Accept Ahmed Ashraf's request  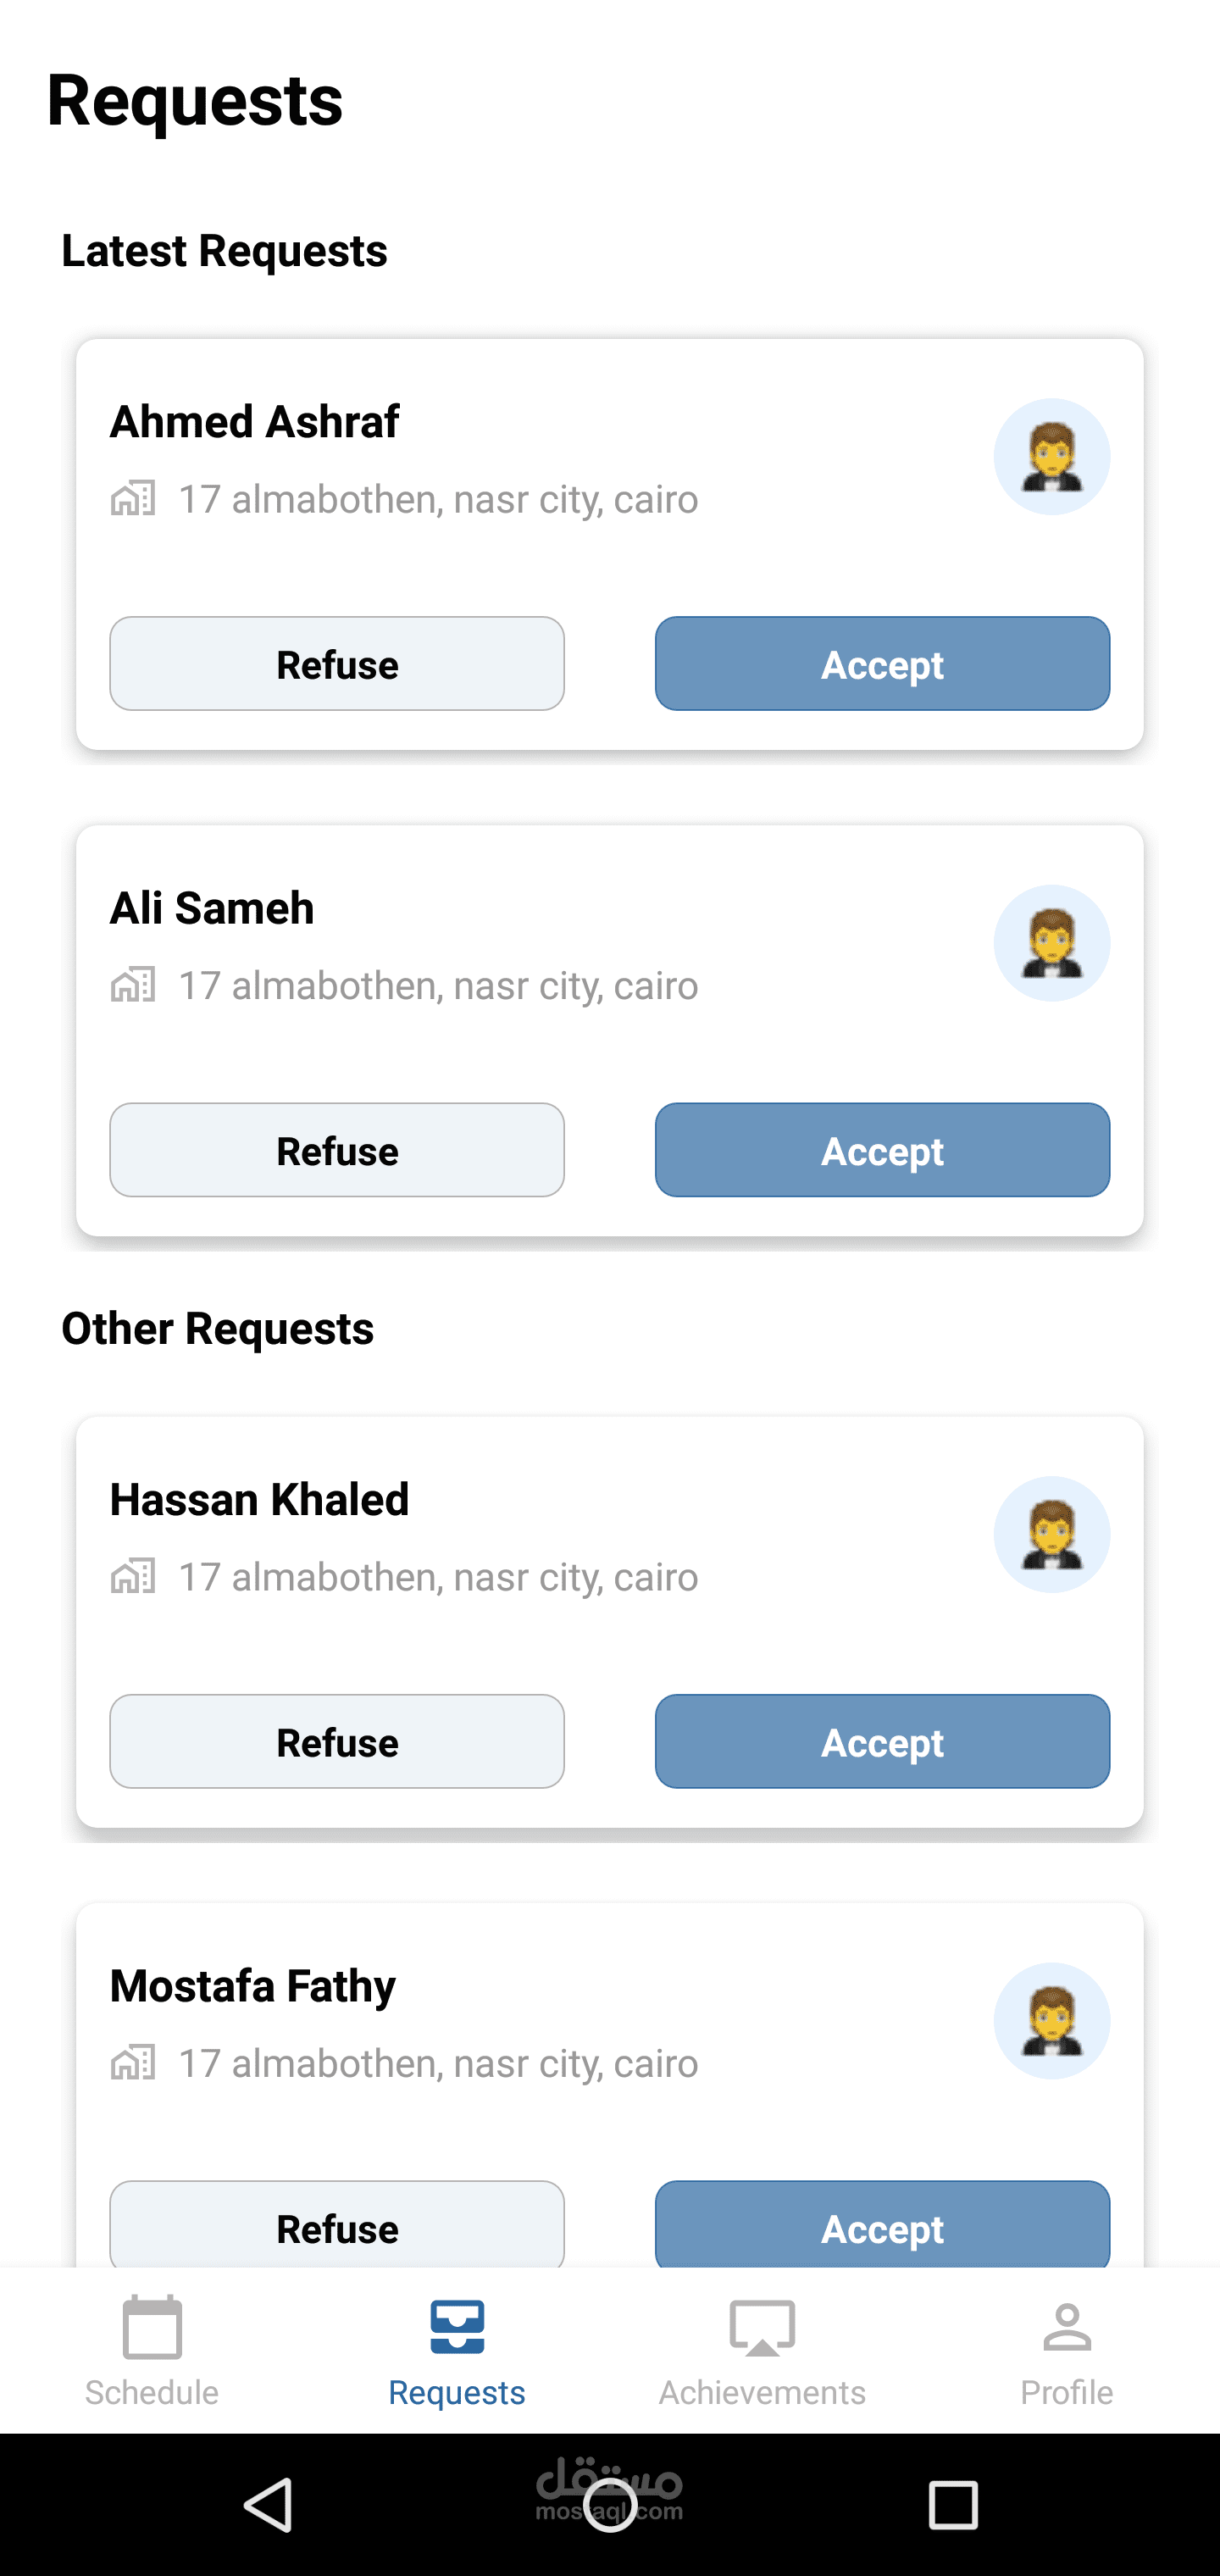click(882, 664)
